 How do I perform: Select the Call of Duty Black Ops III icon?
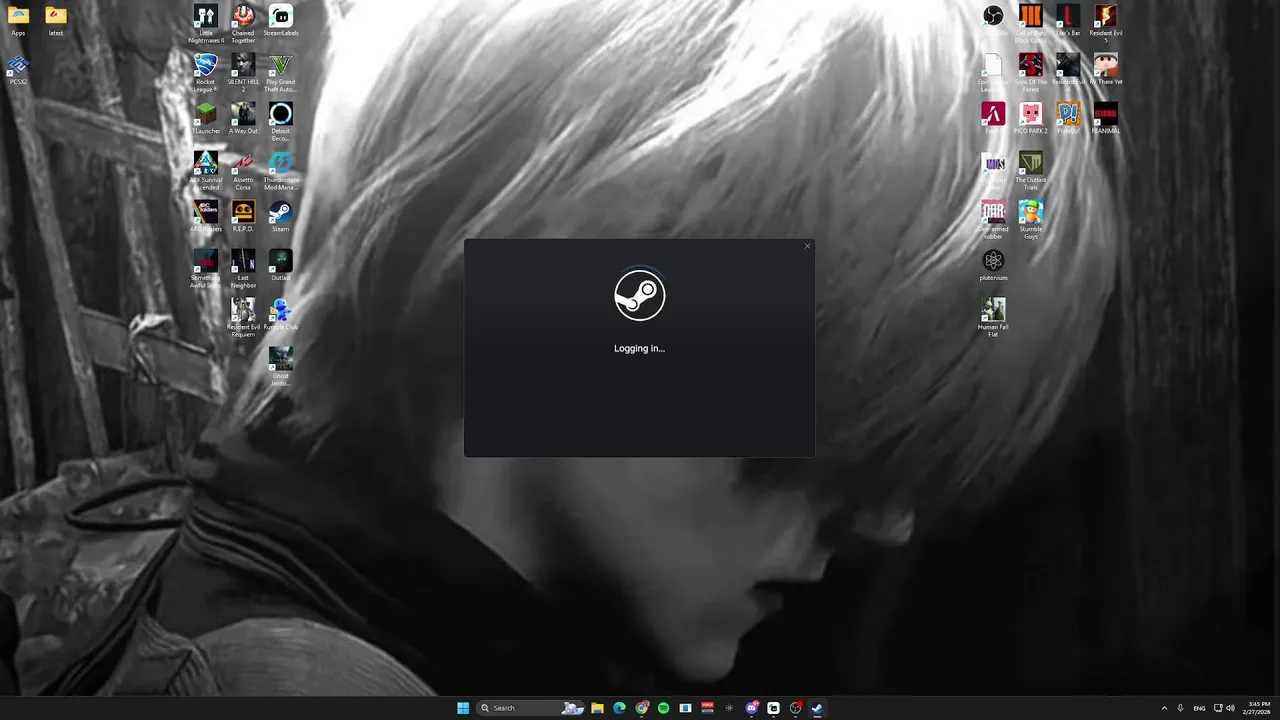1031,24
